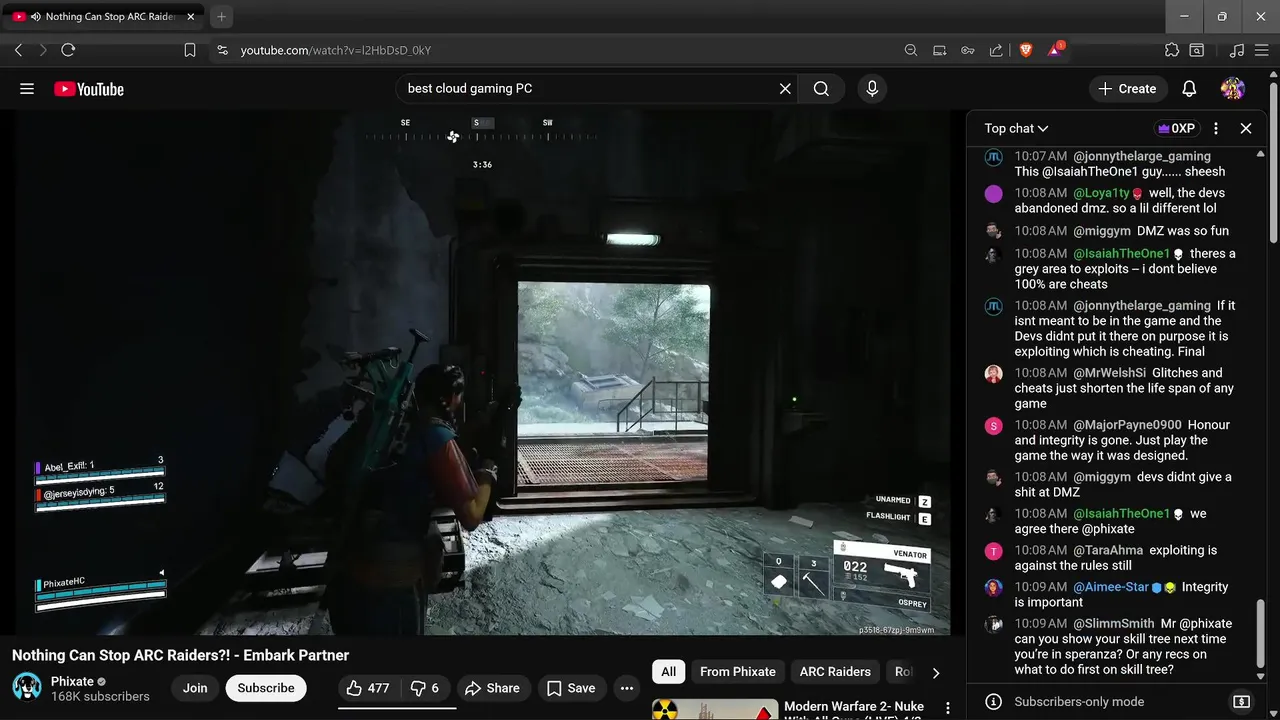The width and height of the screenshot is (1280, 720).
Task: Switch chat mode via Top chat dropdown
Action: 1016,128
